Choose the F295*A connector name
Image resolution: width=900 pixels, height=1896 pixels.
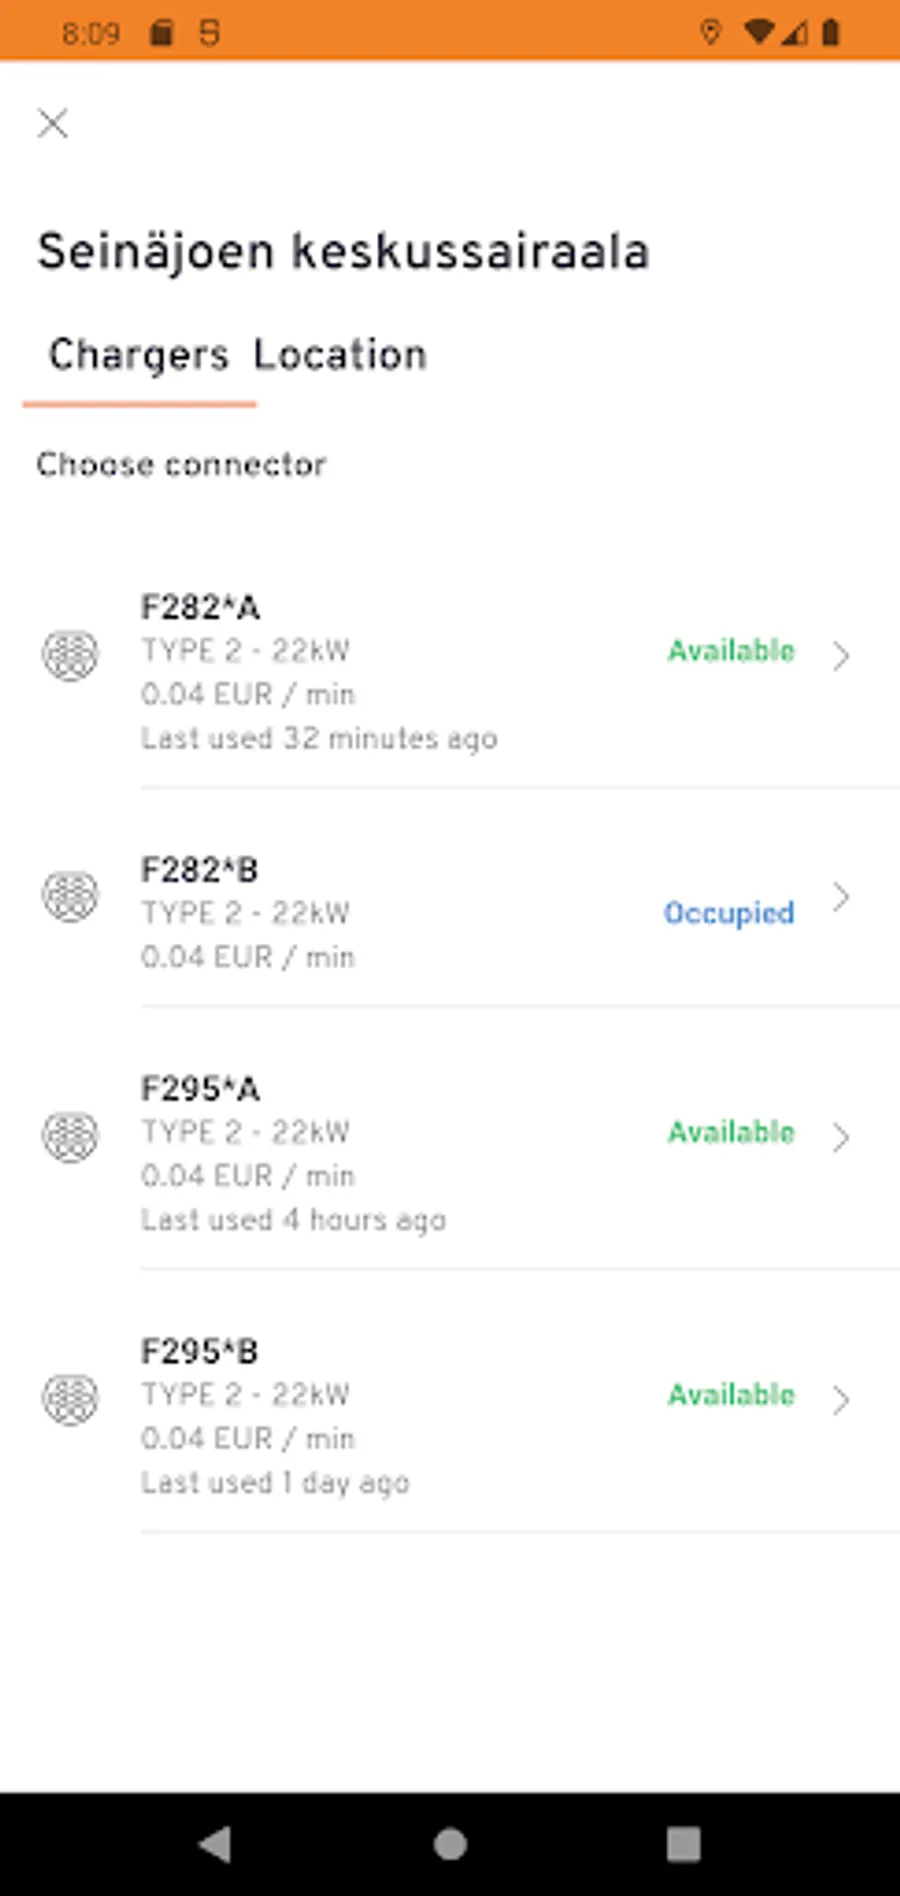(x=200, y=1089)
